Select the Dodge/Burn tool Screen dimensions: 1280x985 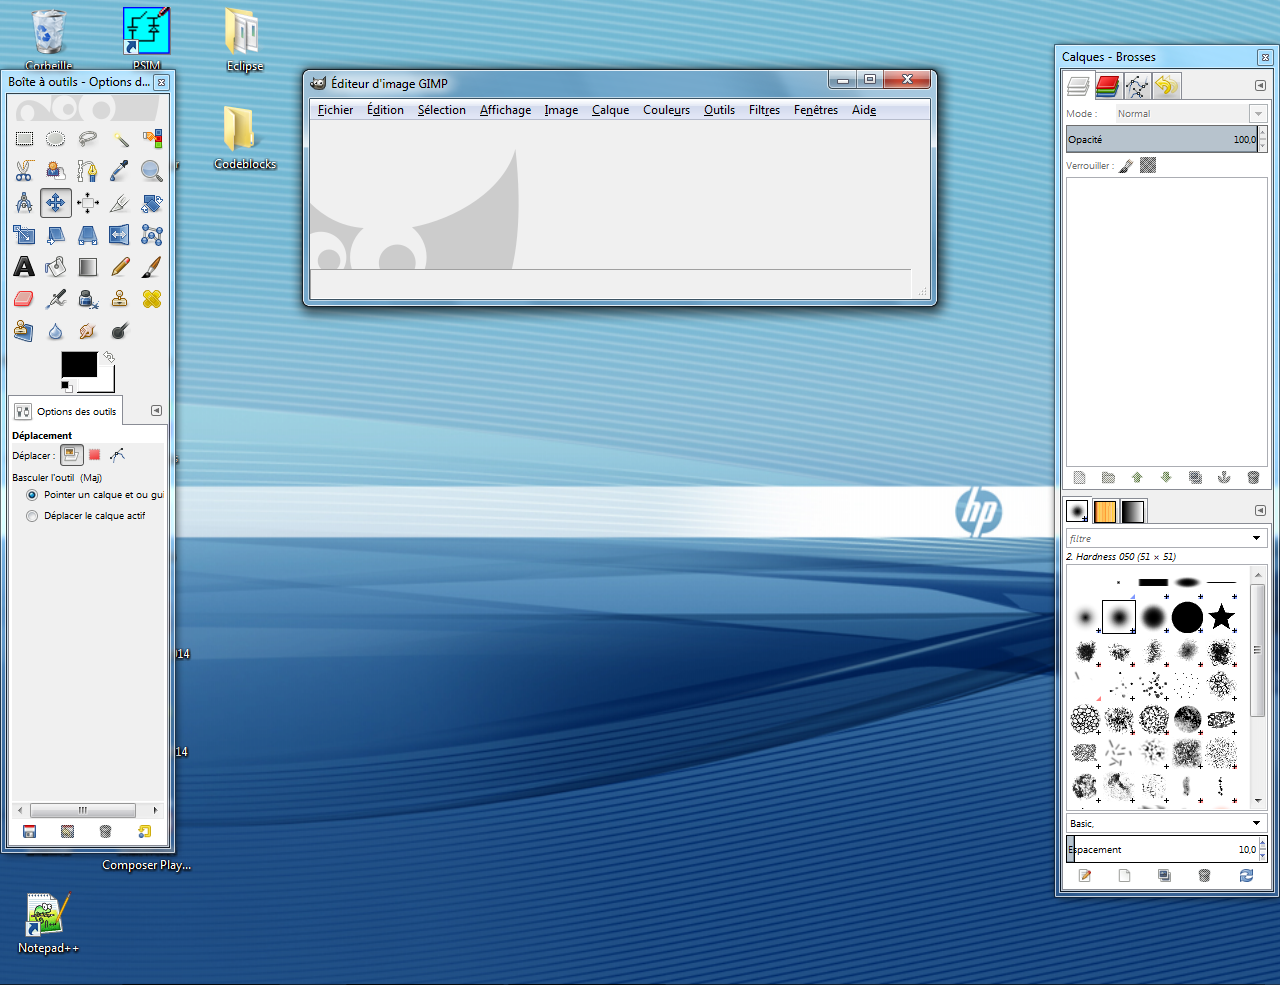pos(120,331)
